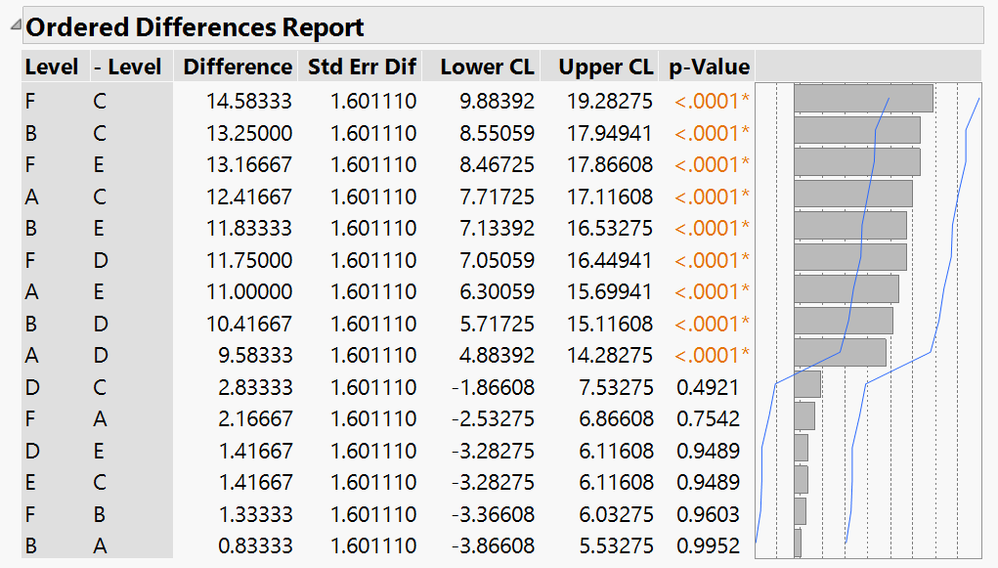Viewport: 998px width, 568px height.
Task: Click the Upper CL column header
Action: [x=605, y=67]
